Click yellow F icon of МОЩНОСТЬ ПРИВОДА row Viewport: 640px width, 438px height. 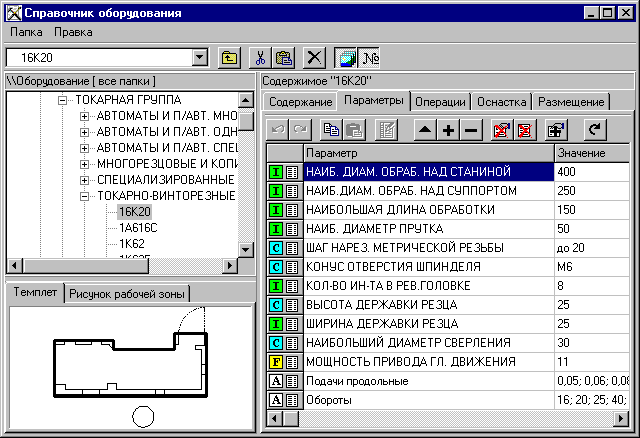click(276, 362)
